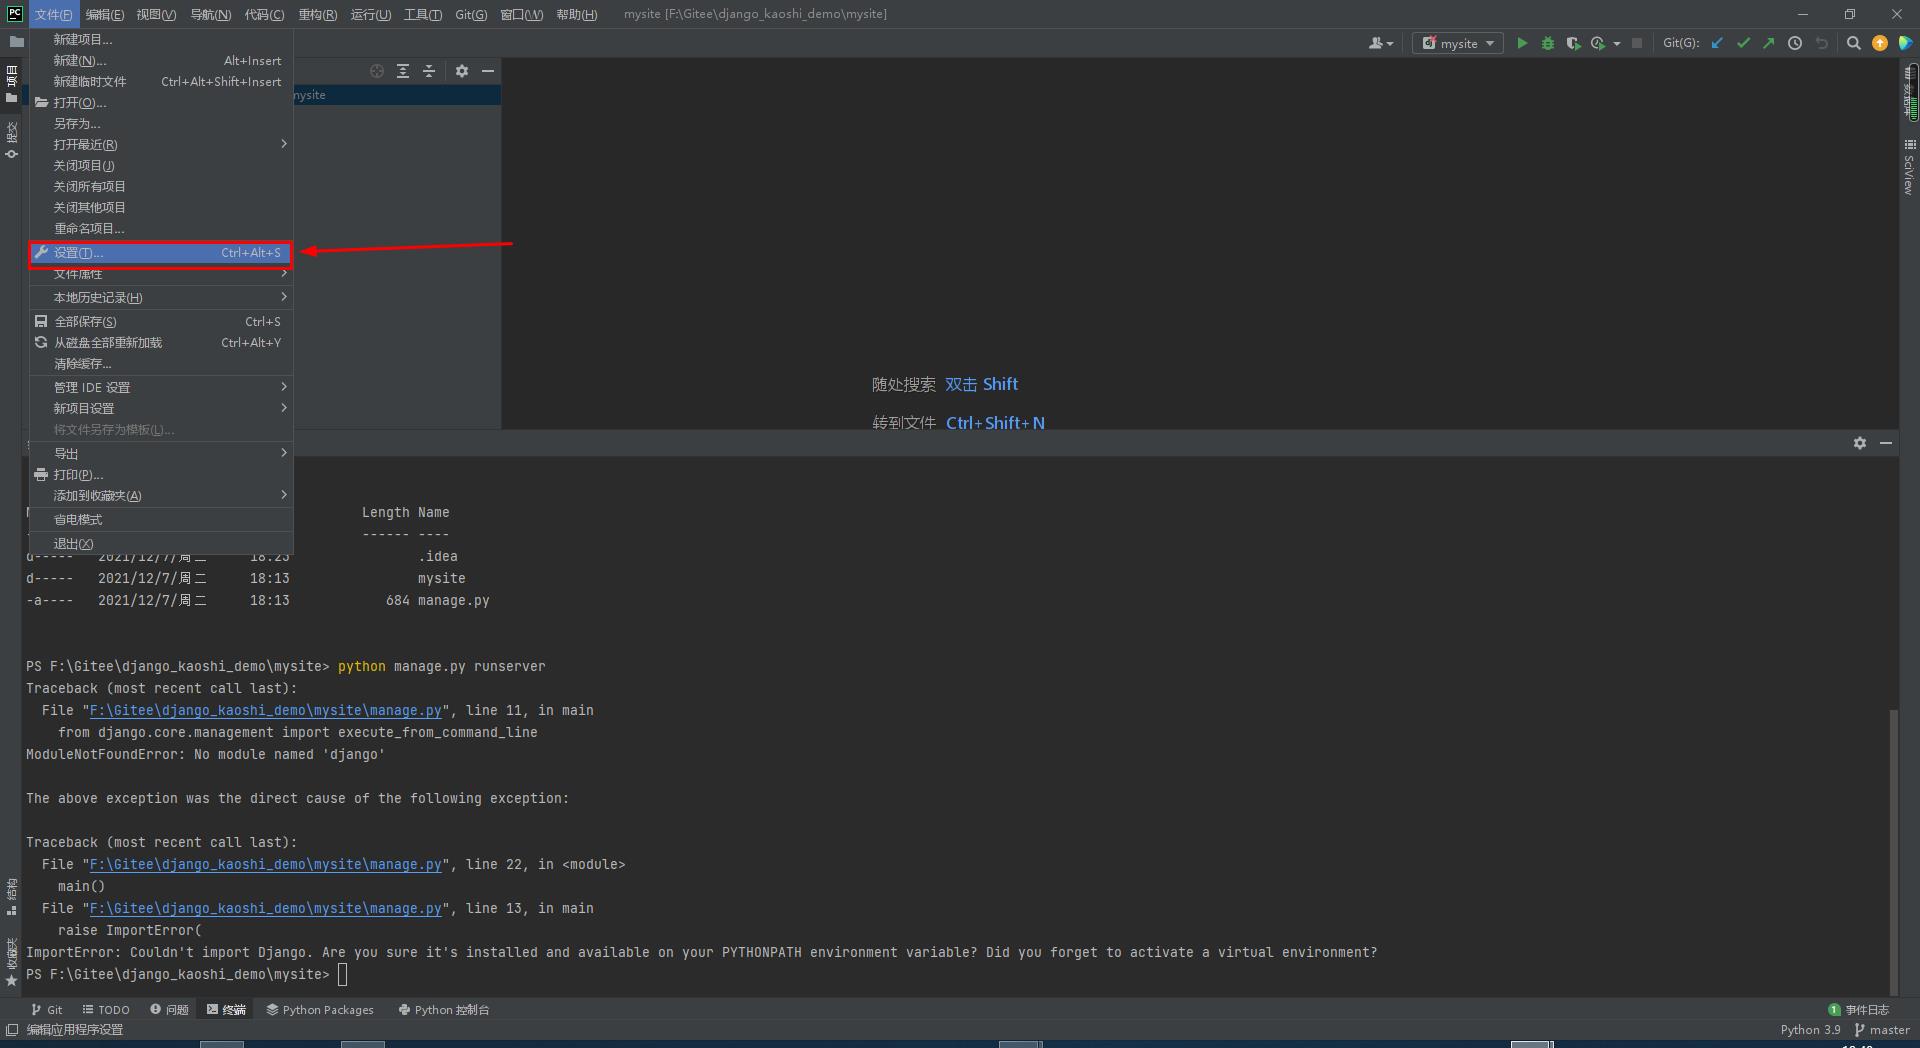Open the 运行 menu in menu bar
Image resolution: width=1920 pixels, height=1048 pixels.
pos(370,14)
